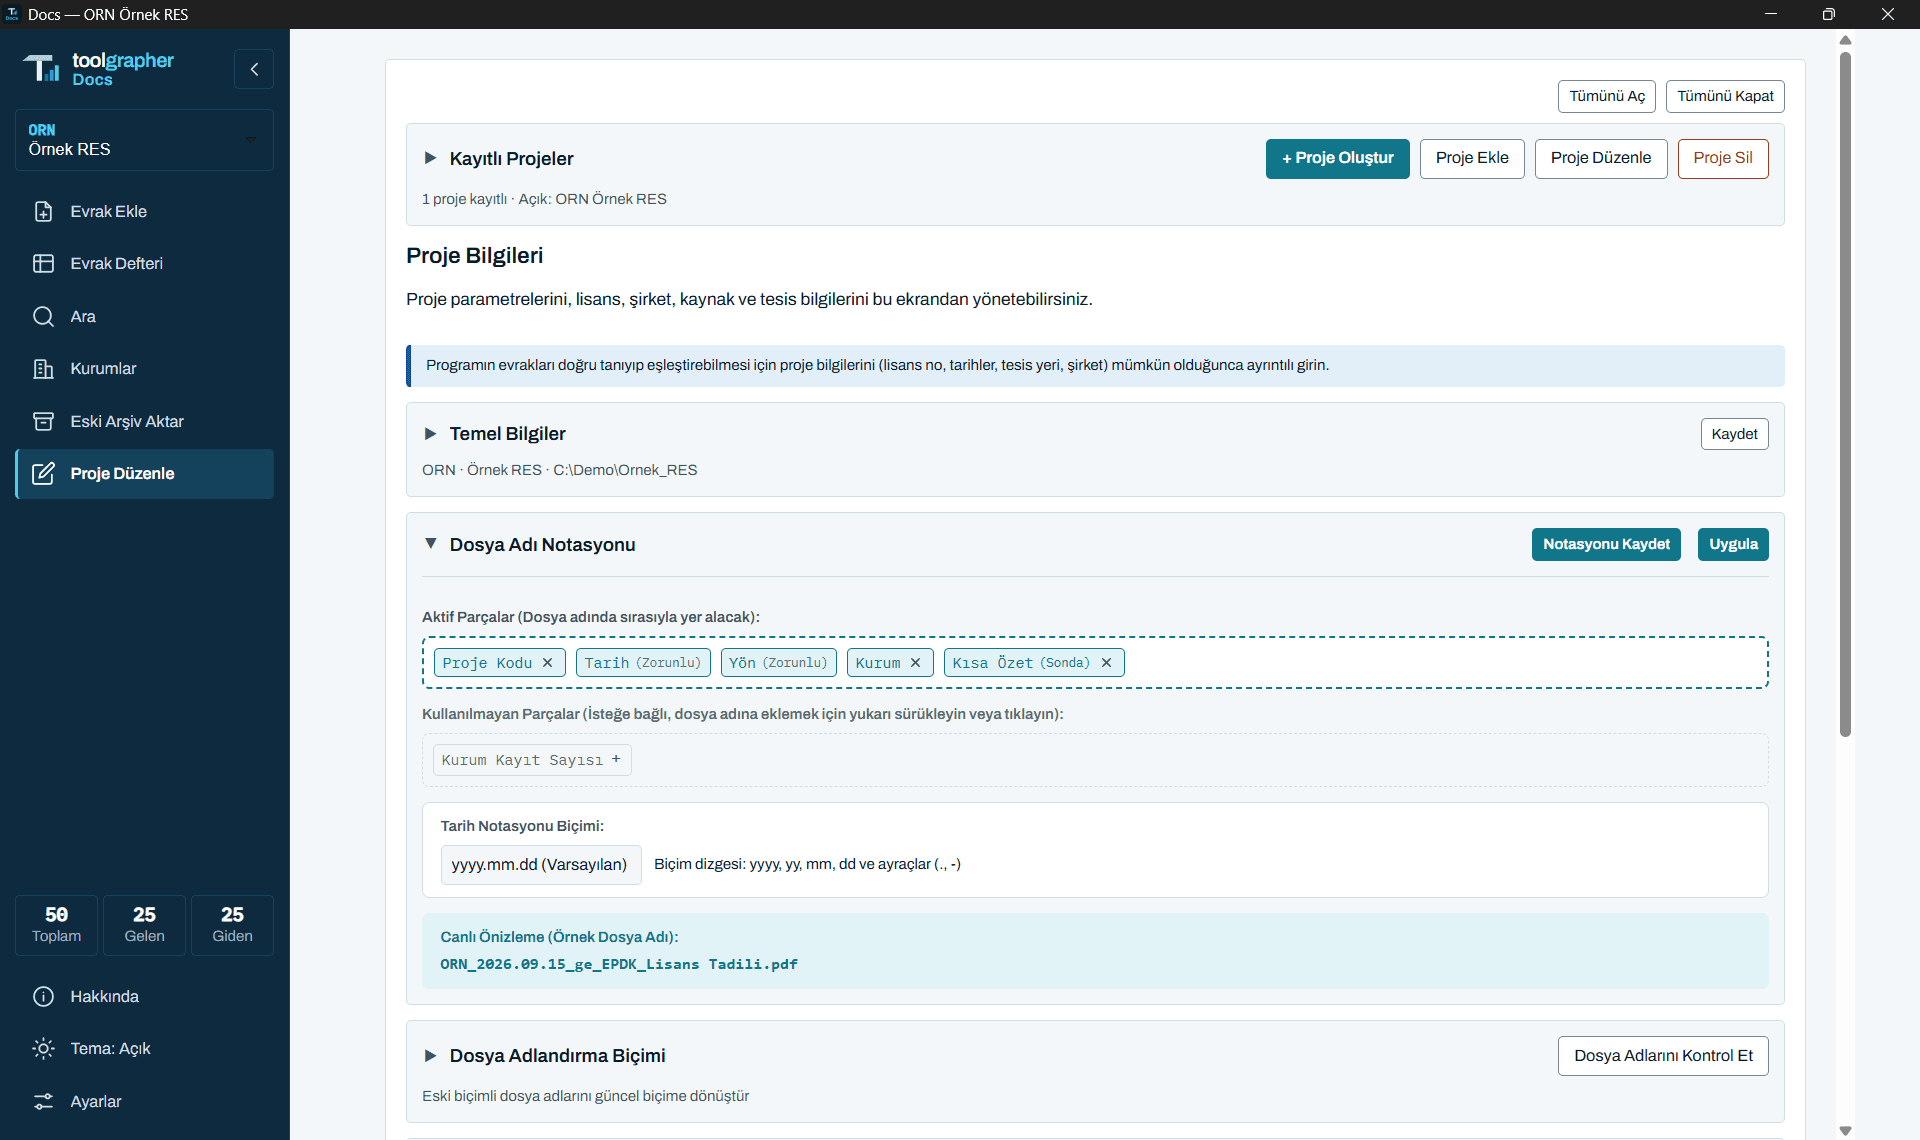
Task: Open Evrak Defteri from the sidebar
Action: point(144,263)
